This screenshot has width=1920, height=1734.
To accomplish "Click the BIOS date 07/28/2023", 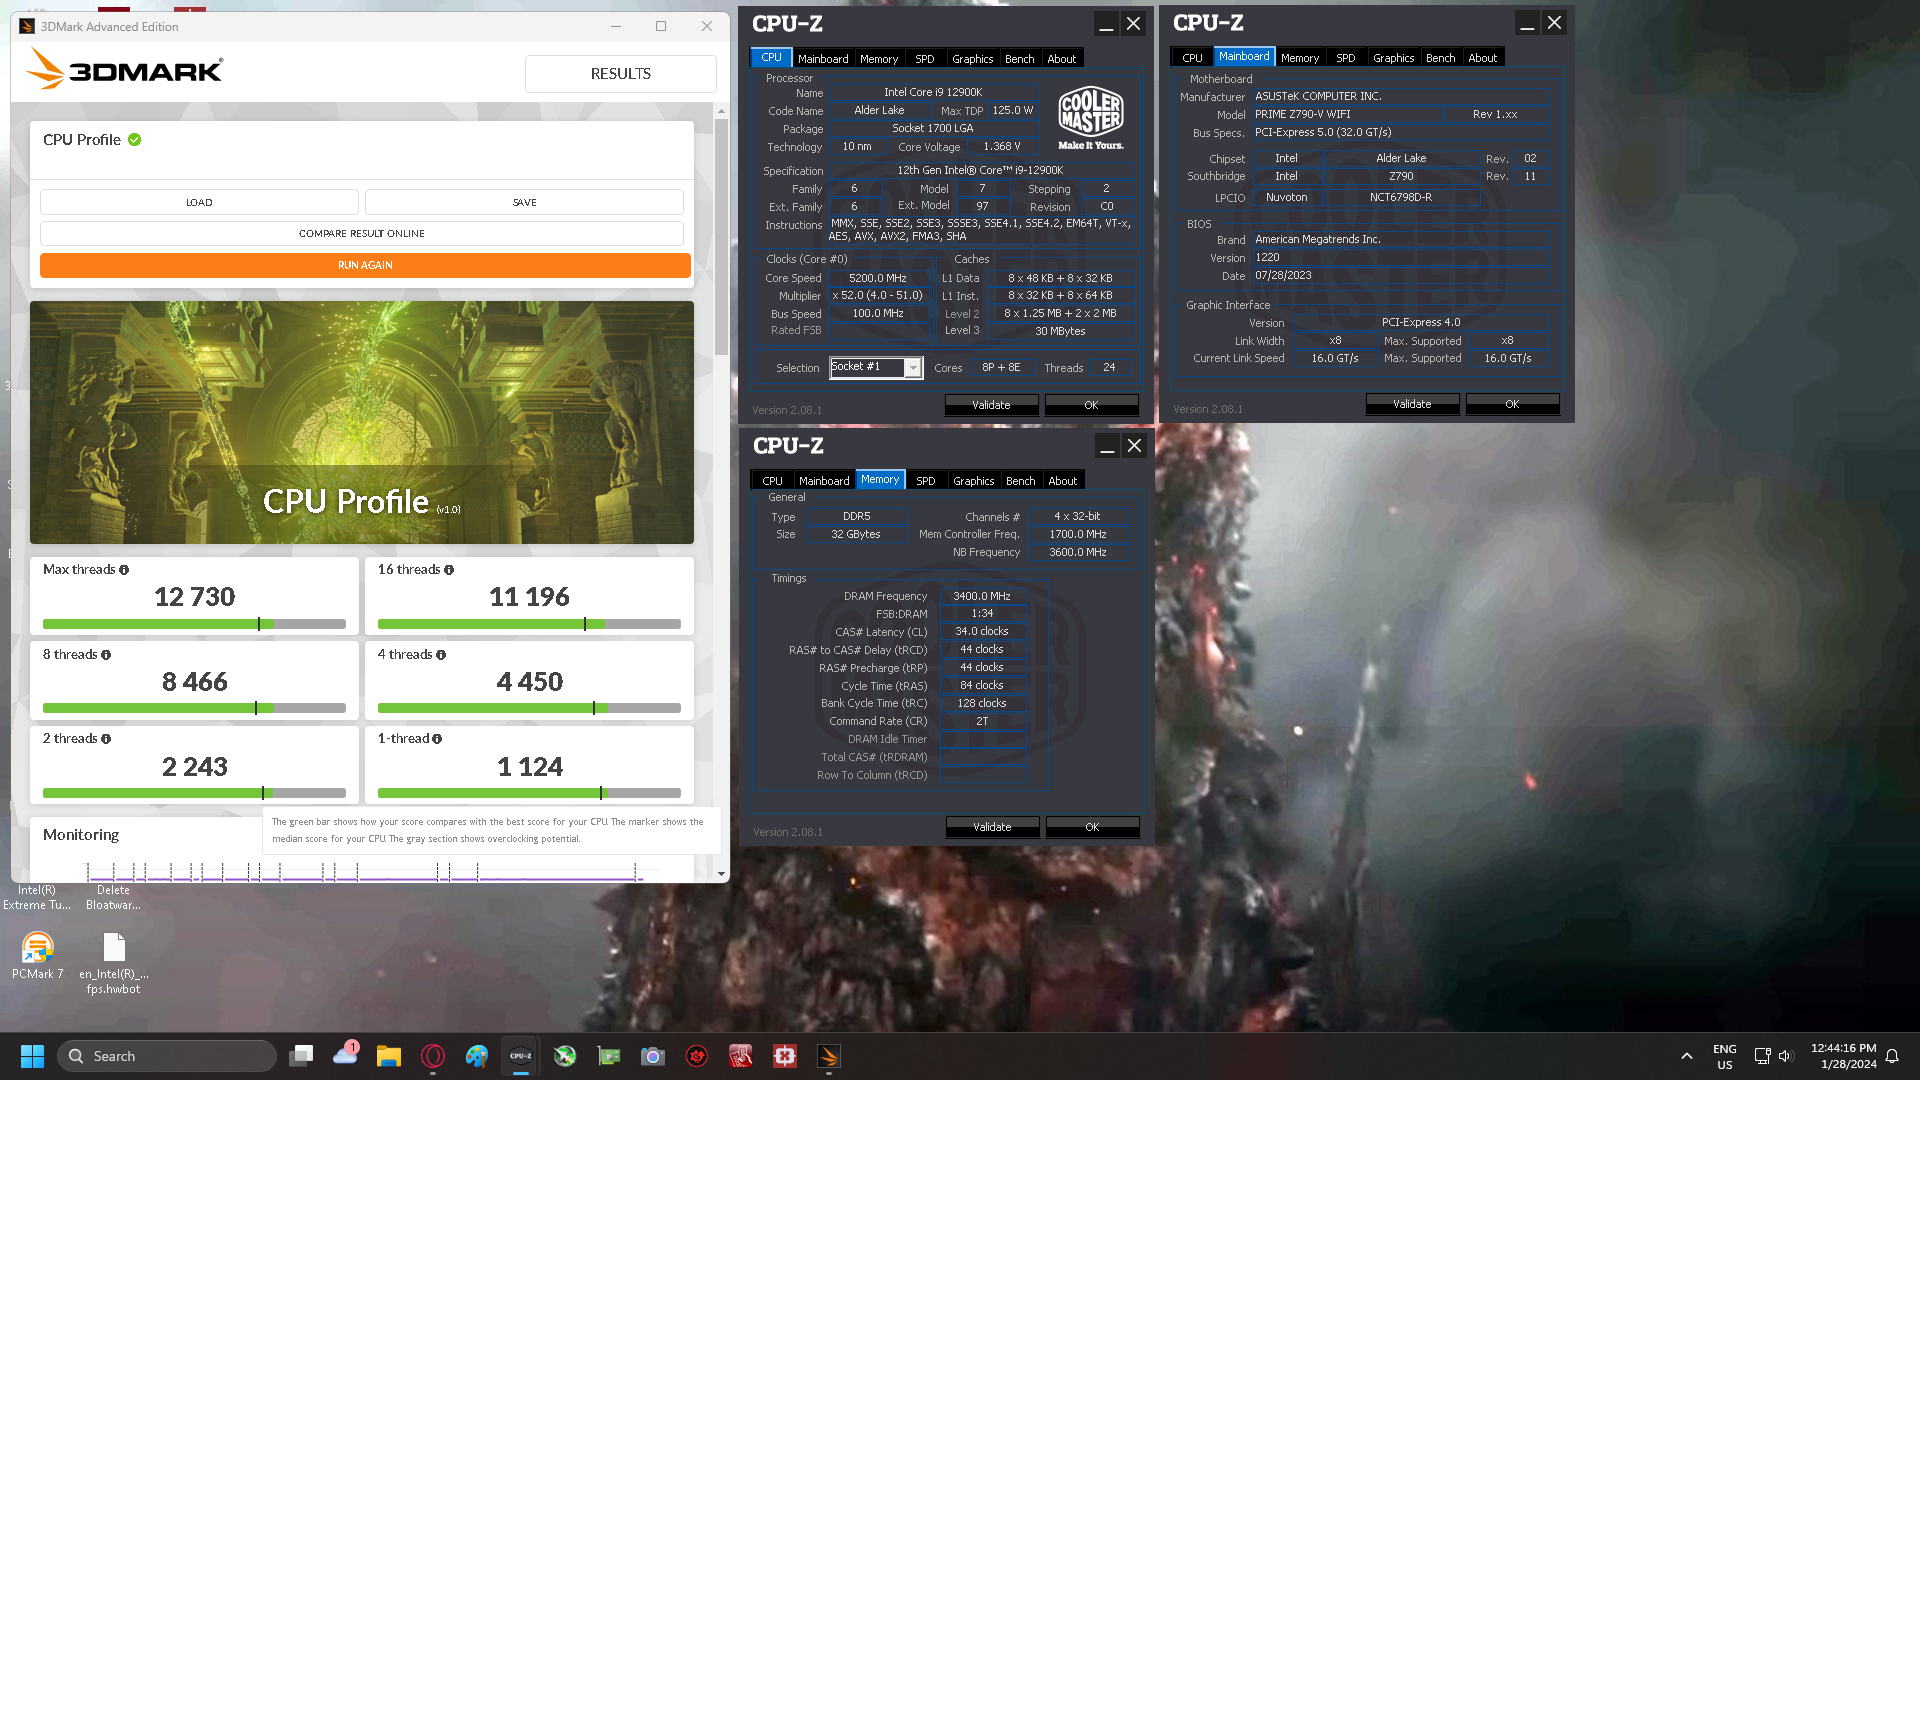I will click(1283, 275).
